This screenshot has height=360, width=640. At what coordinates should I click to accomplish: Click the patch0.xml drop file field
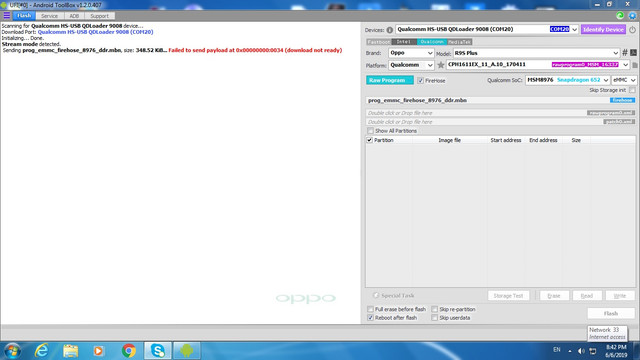pyautogui.click(x=500, y=122)
